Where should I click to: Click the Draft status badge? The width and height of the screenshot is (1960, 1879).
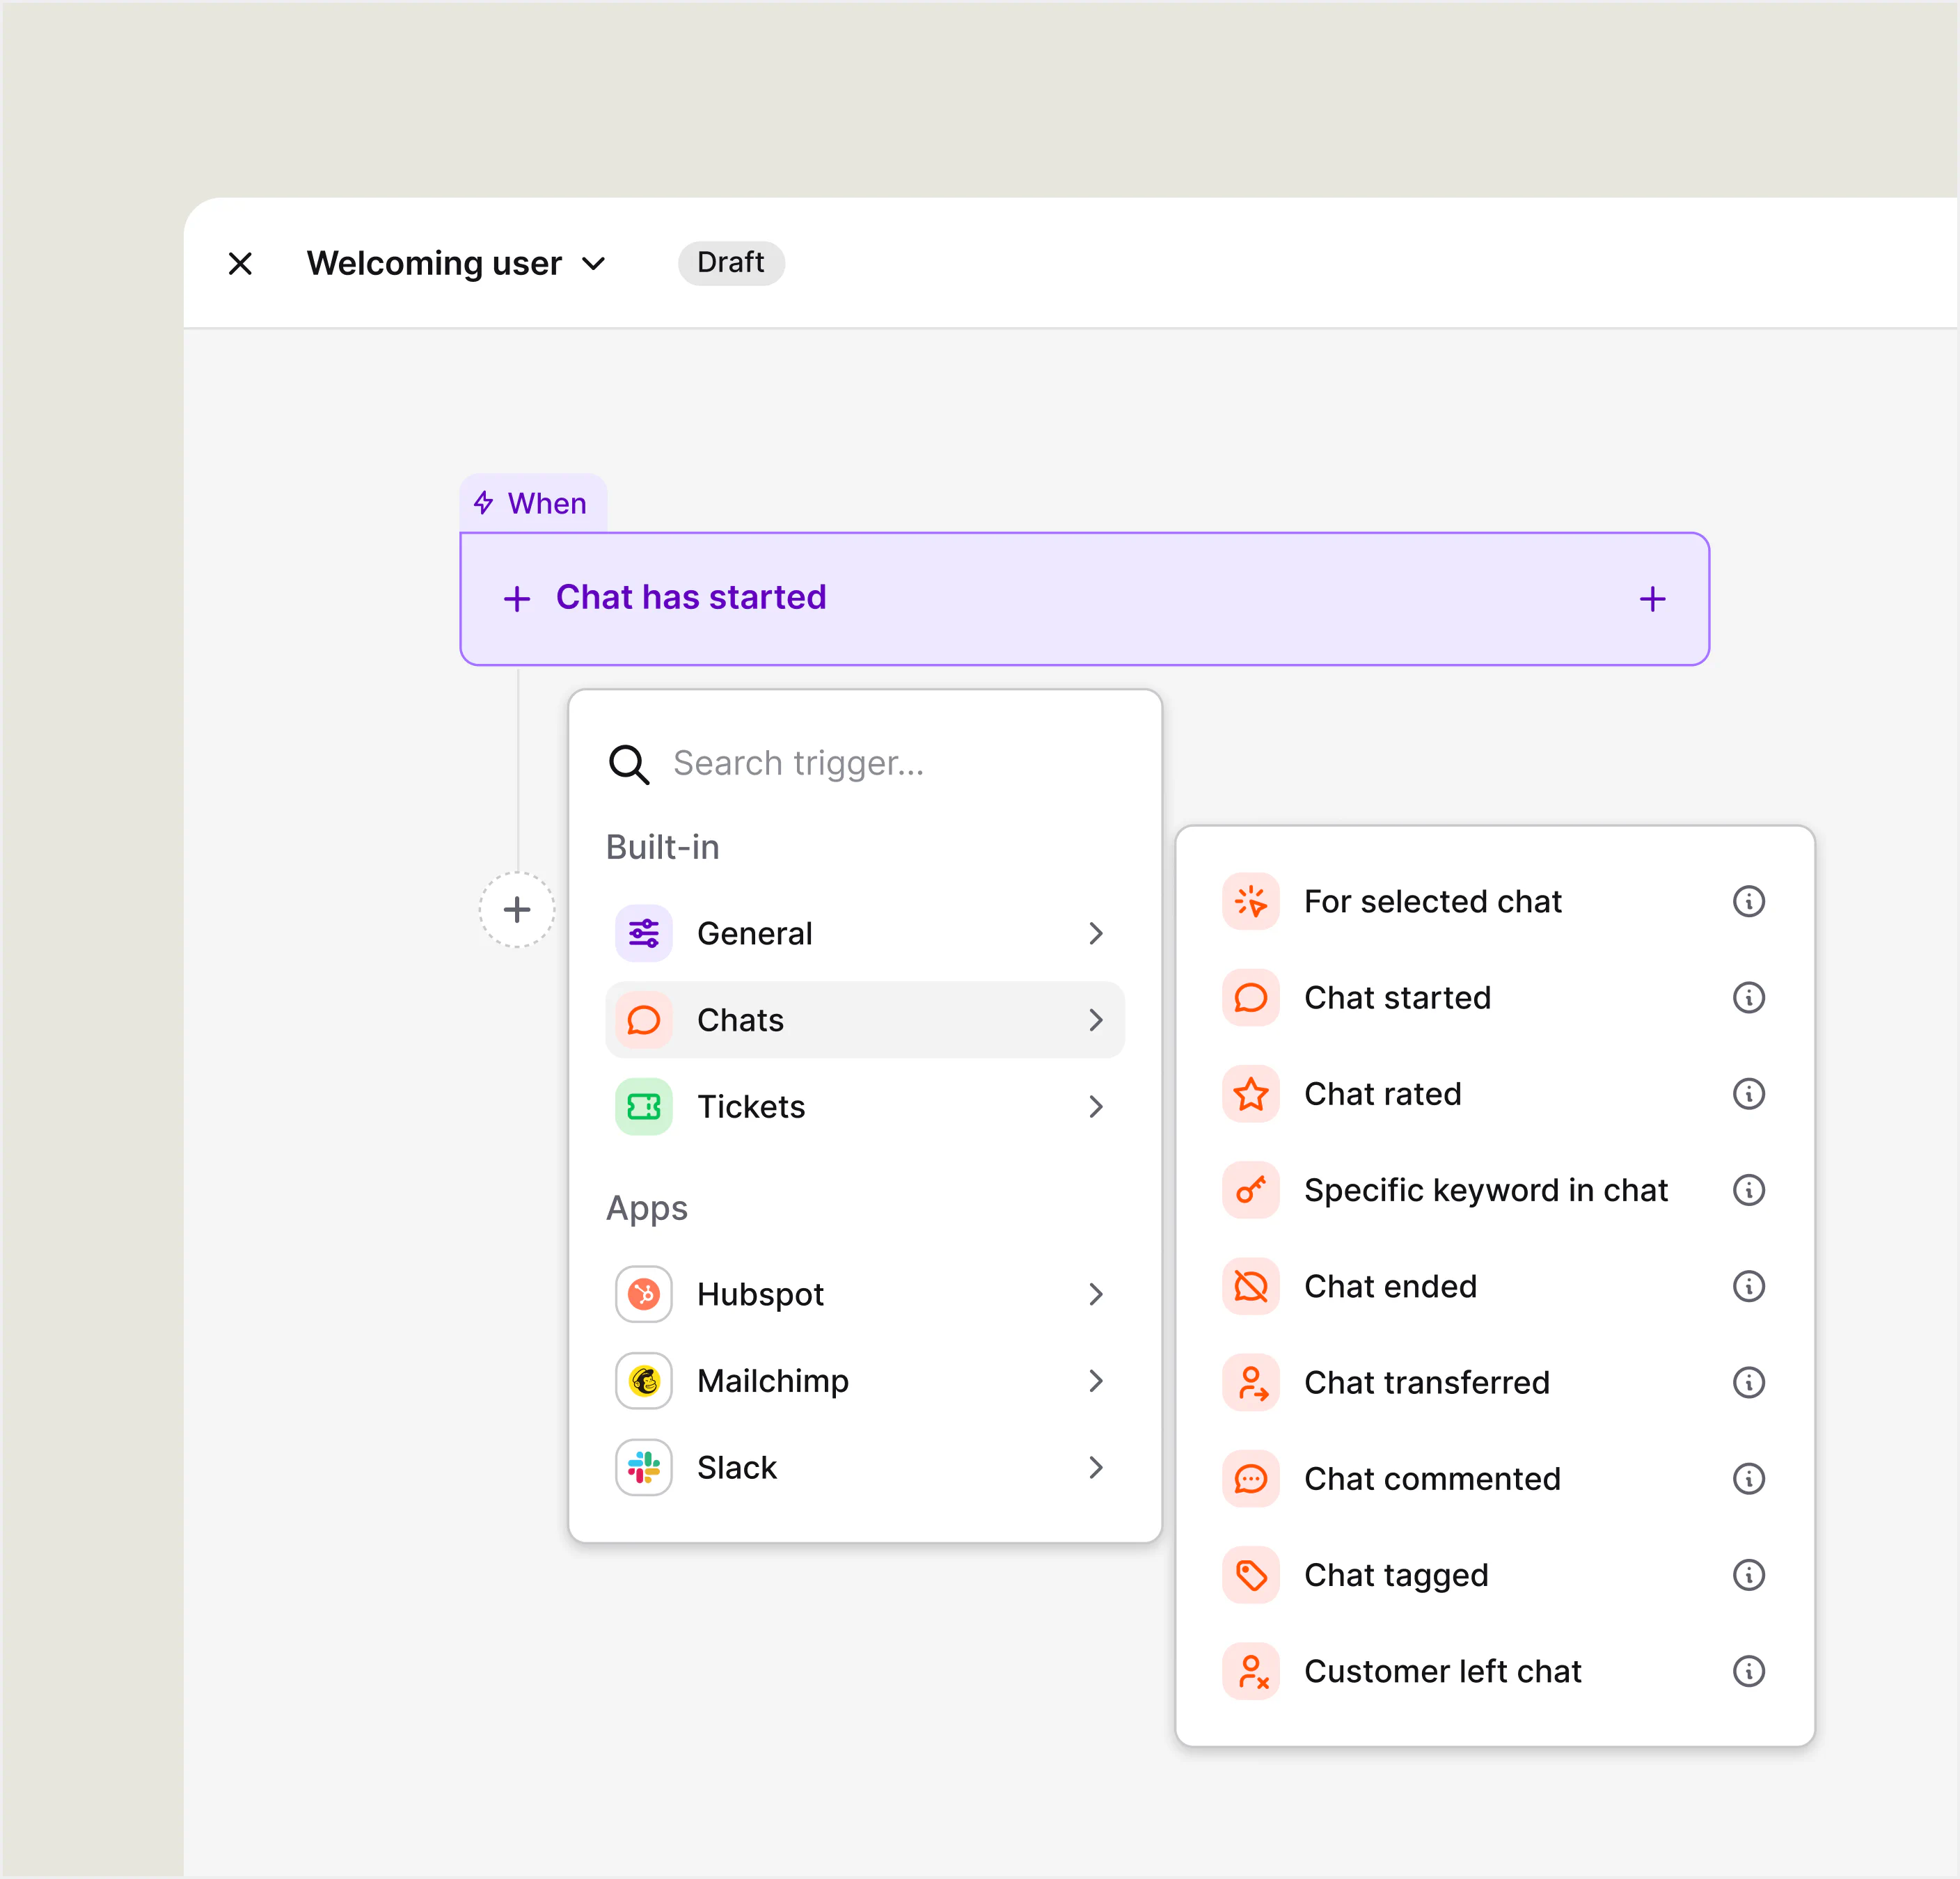click(731, 263)
